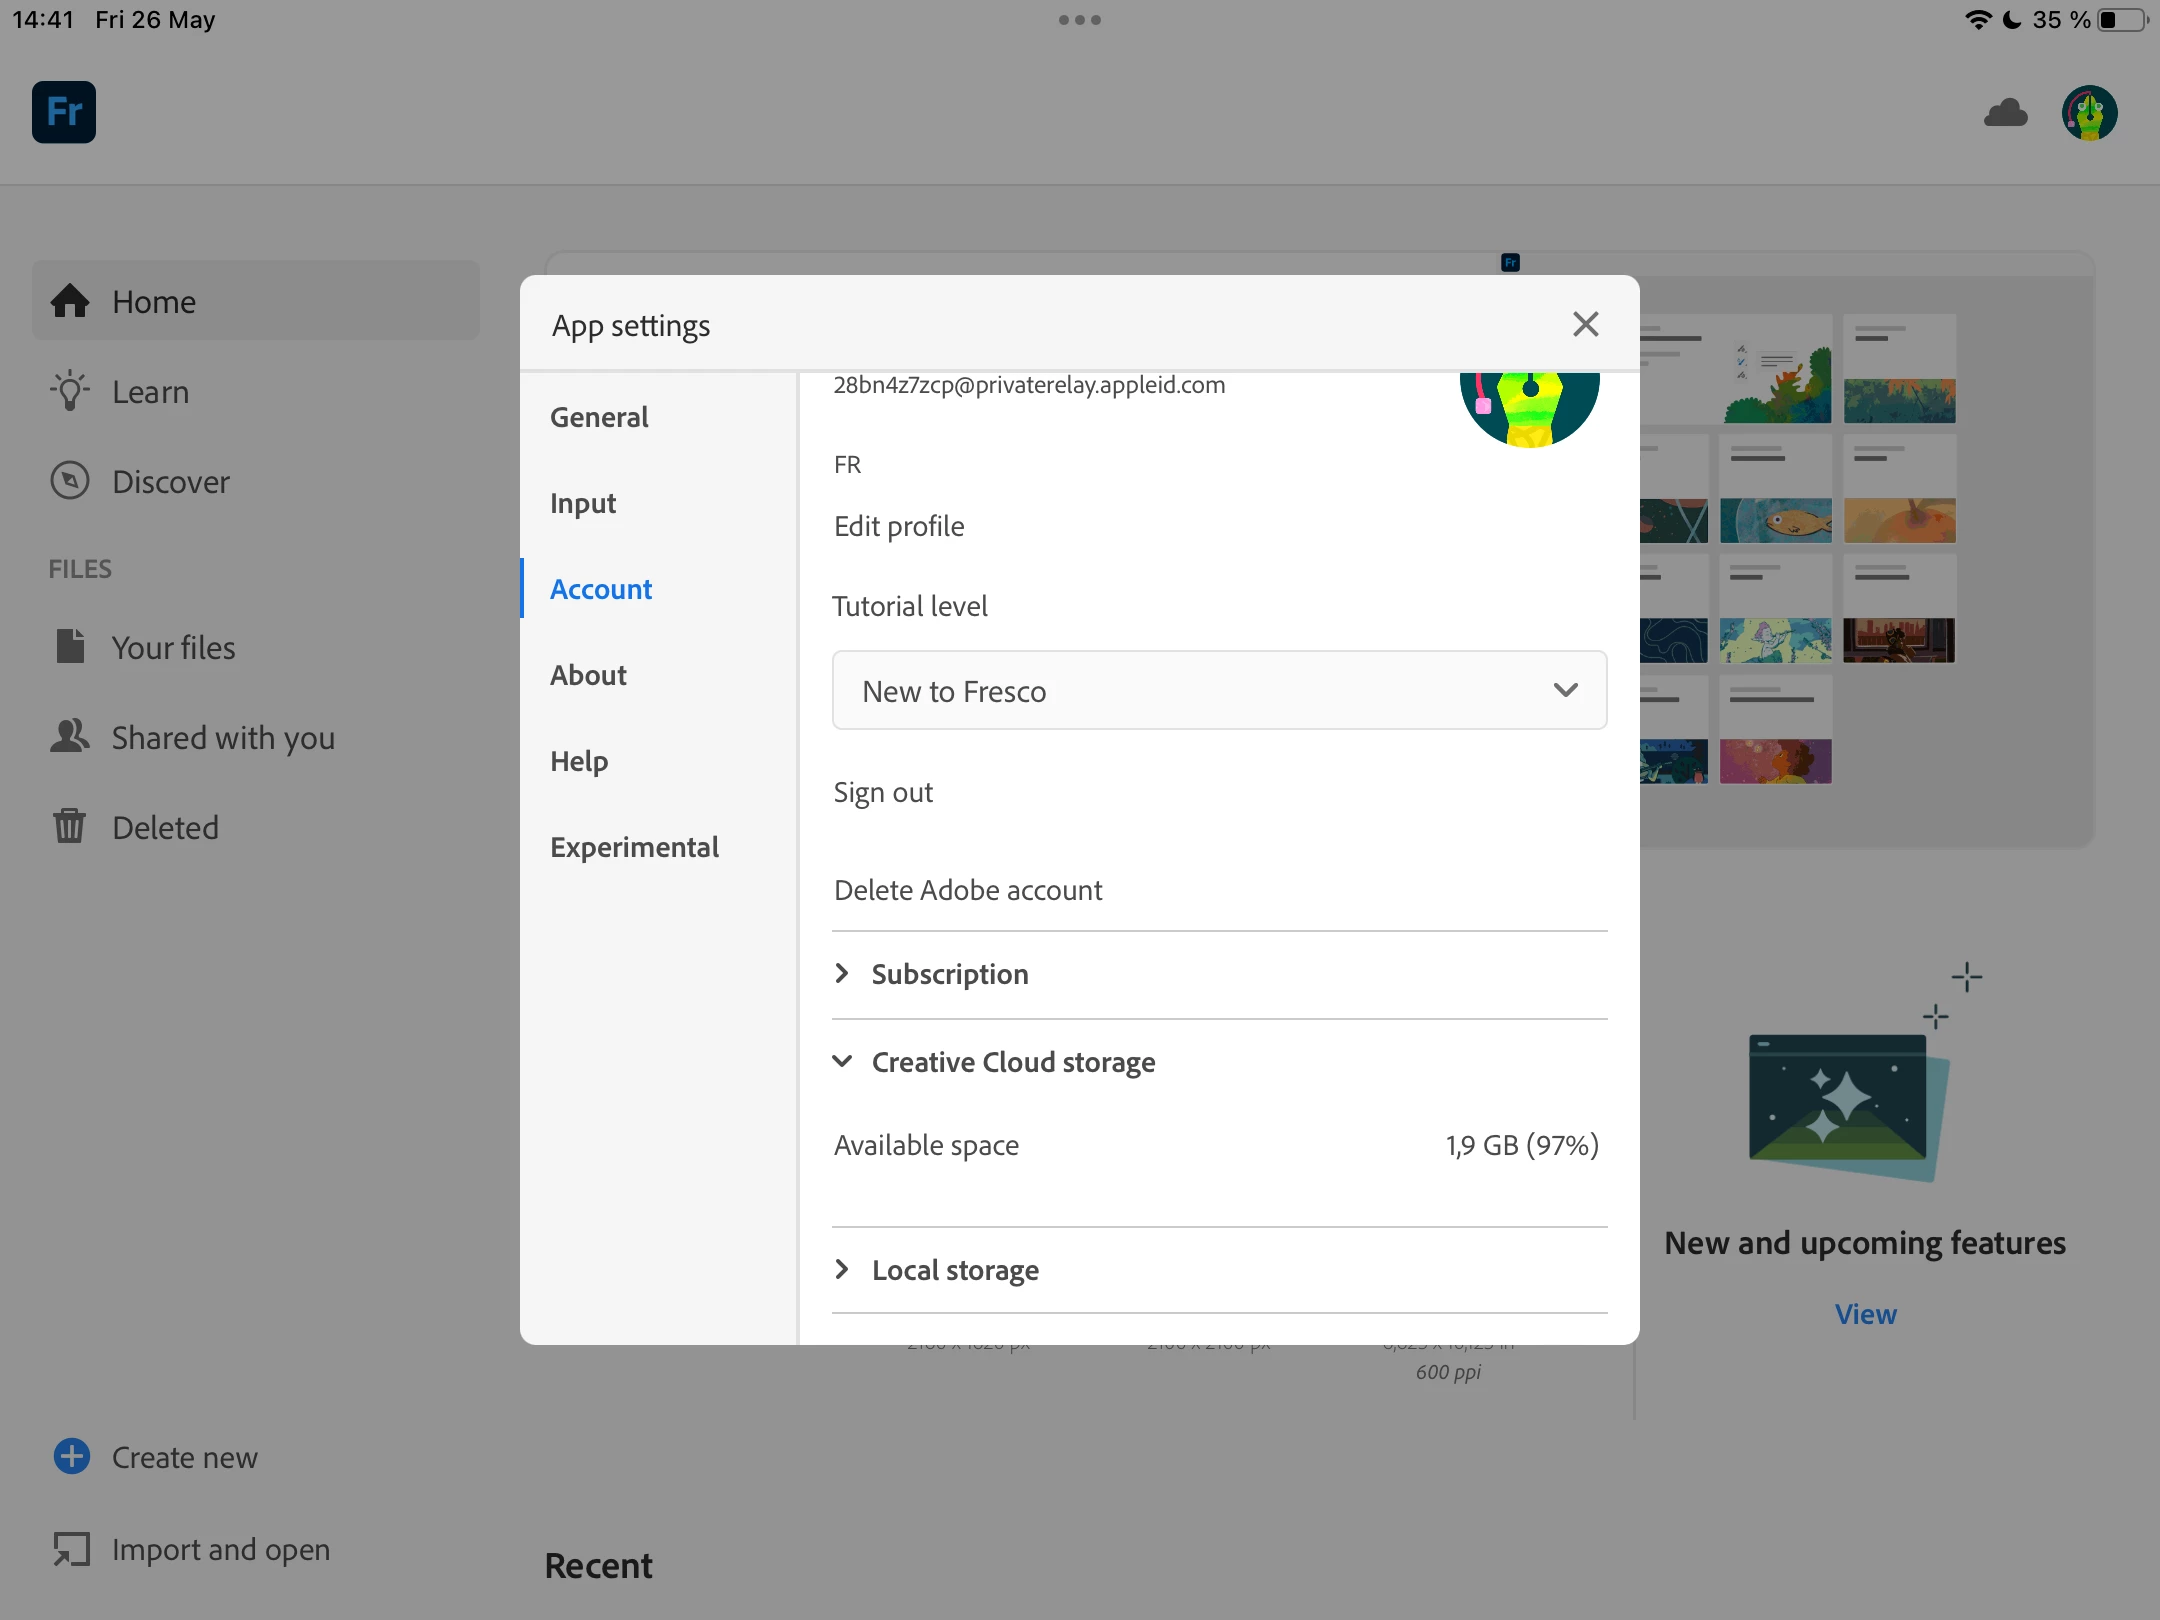This screenshot has height=1620, width=2160.
Task: Click the Import and open icon
Action: [x=71, y=1549]
